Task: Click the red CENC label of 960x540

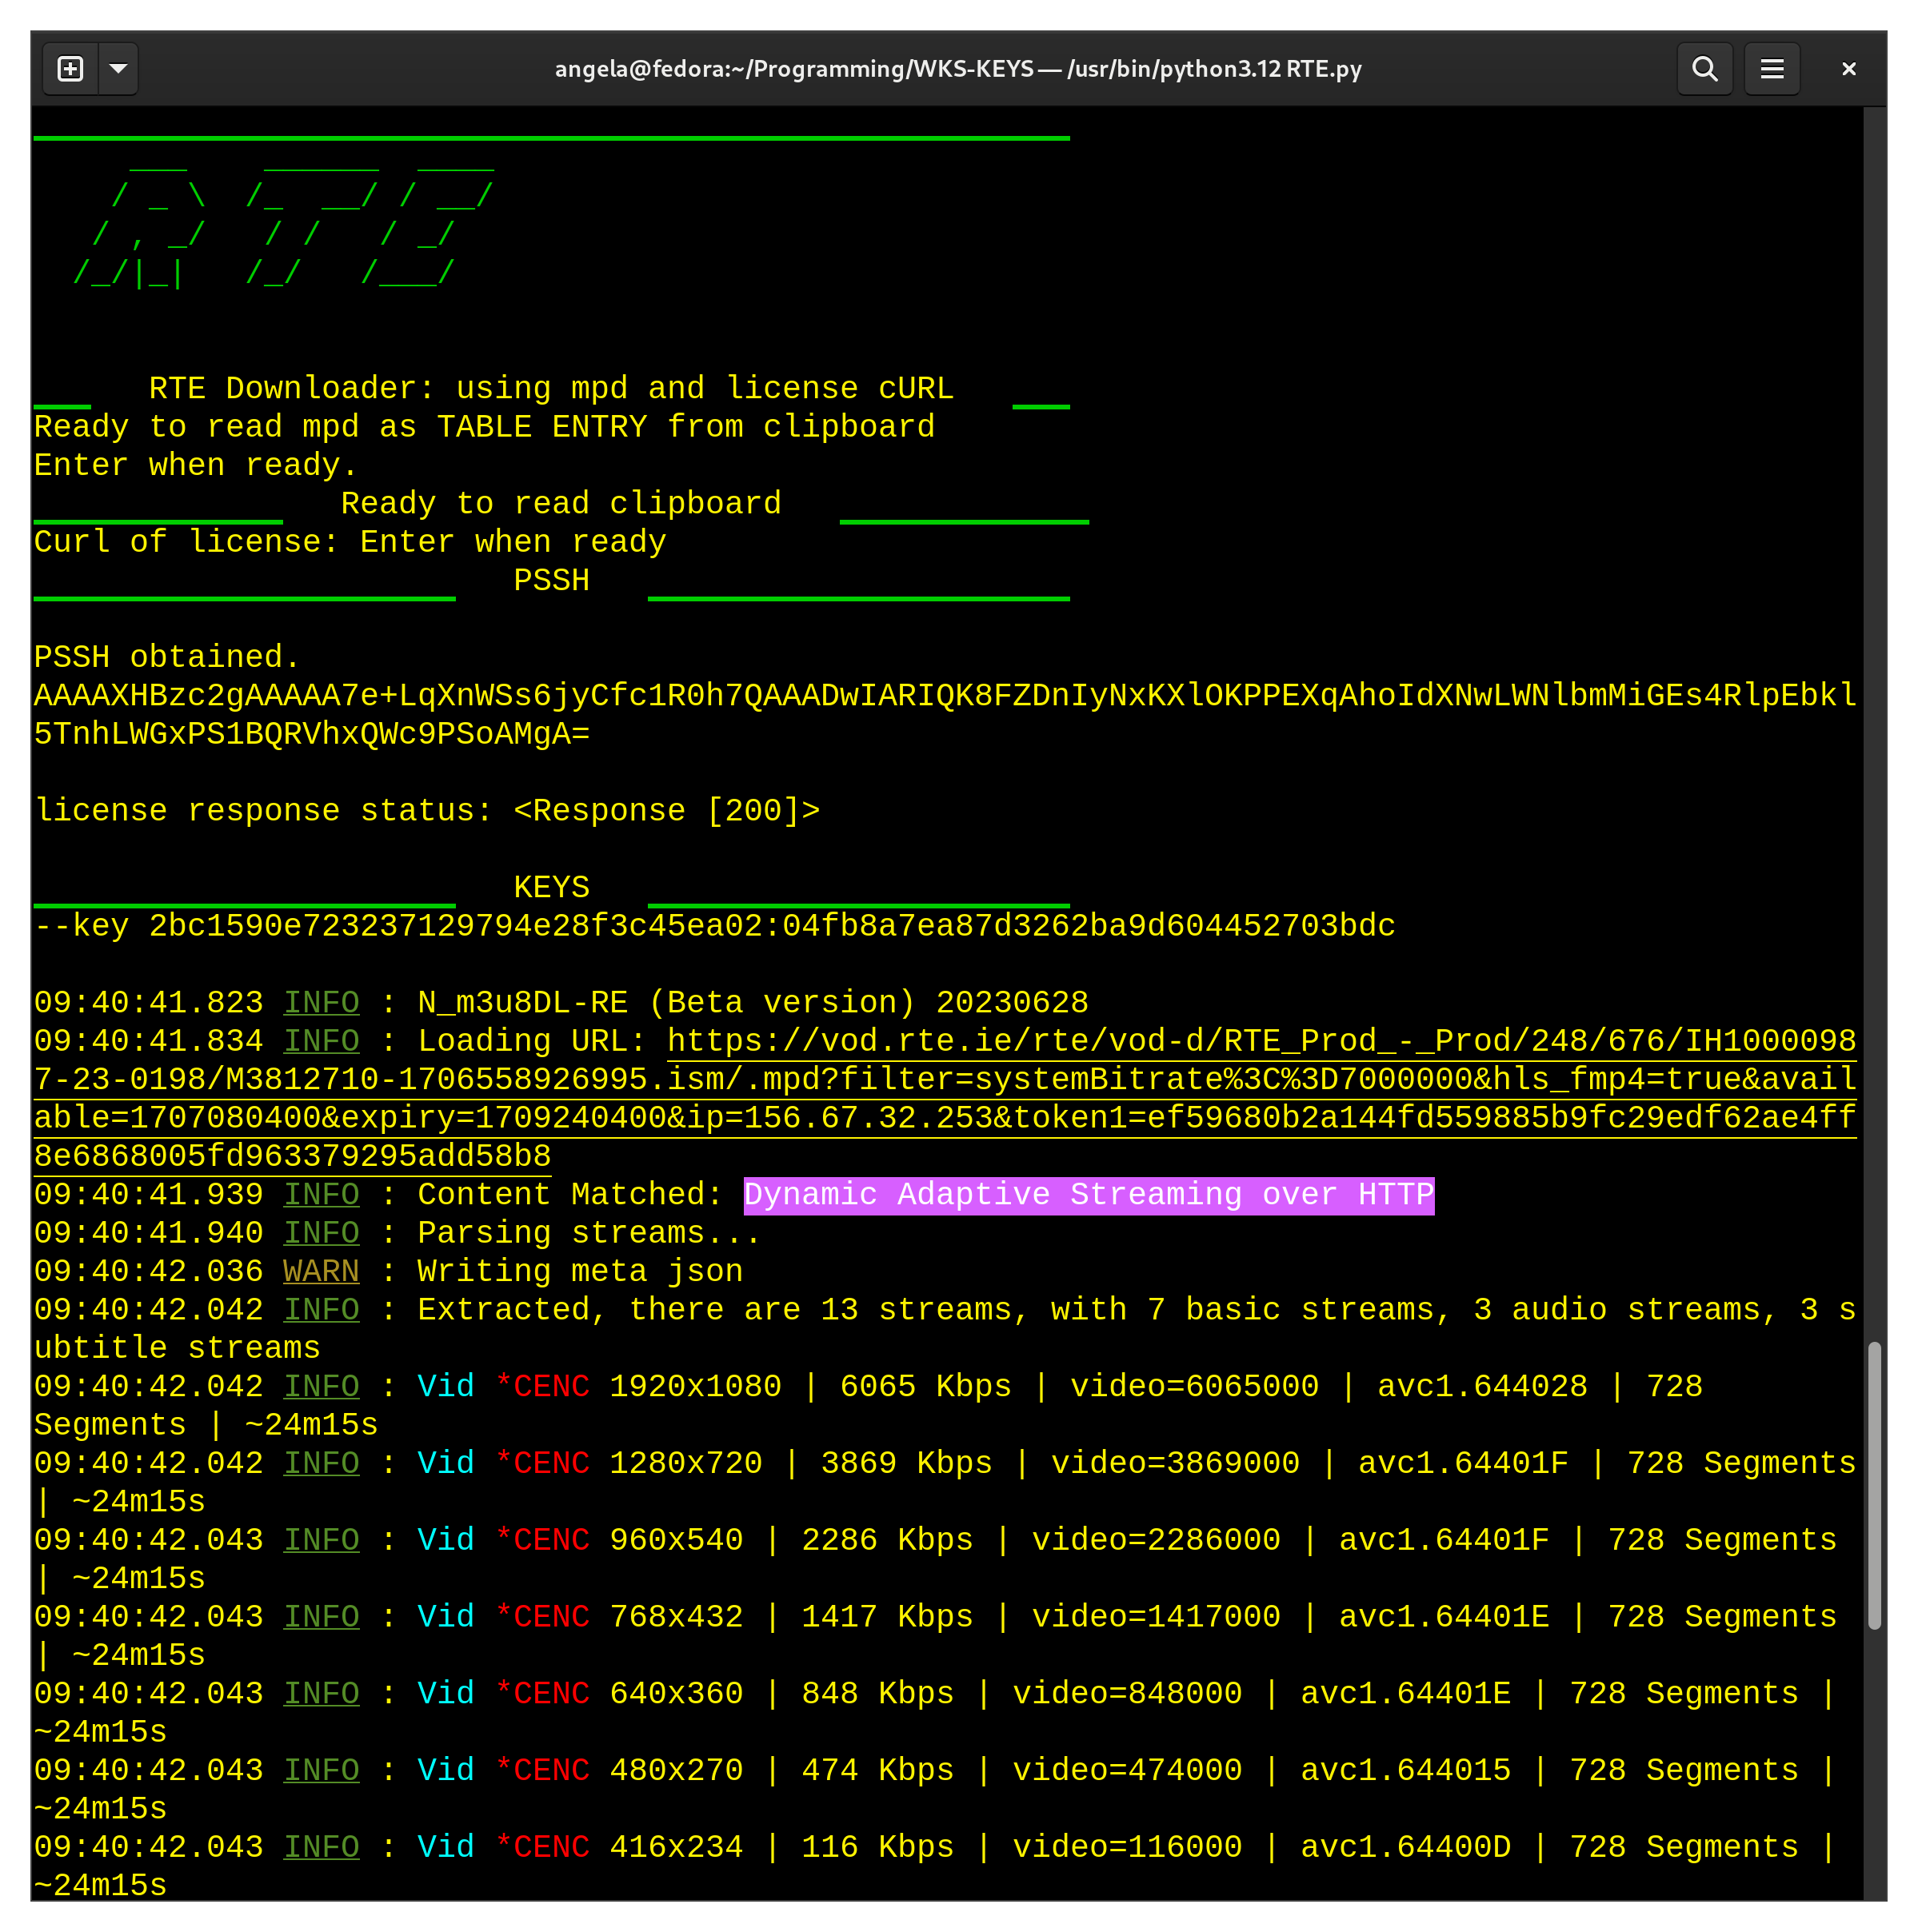Action: [550, 1541]
